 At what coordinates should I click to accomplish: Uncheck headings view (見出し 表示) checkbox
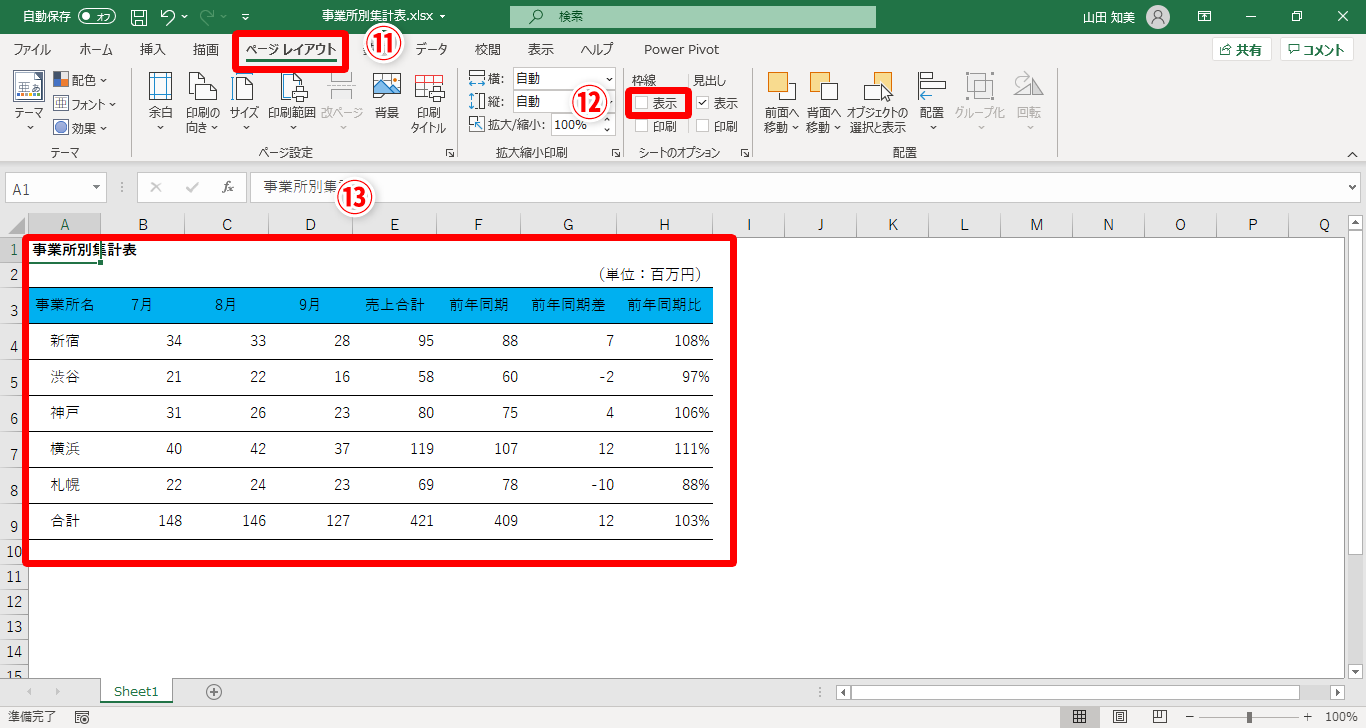click(x=703, y=103)
